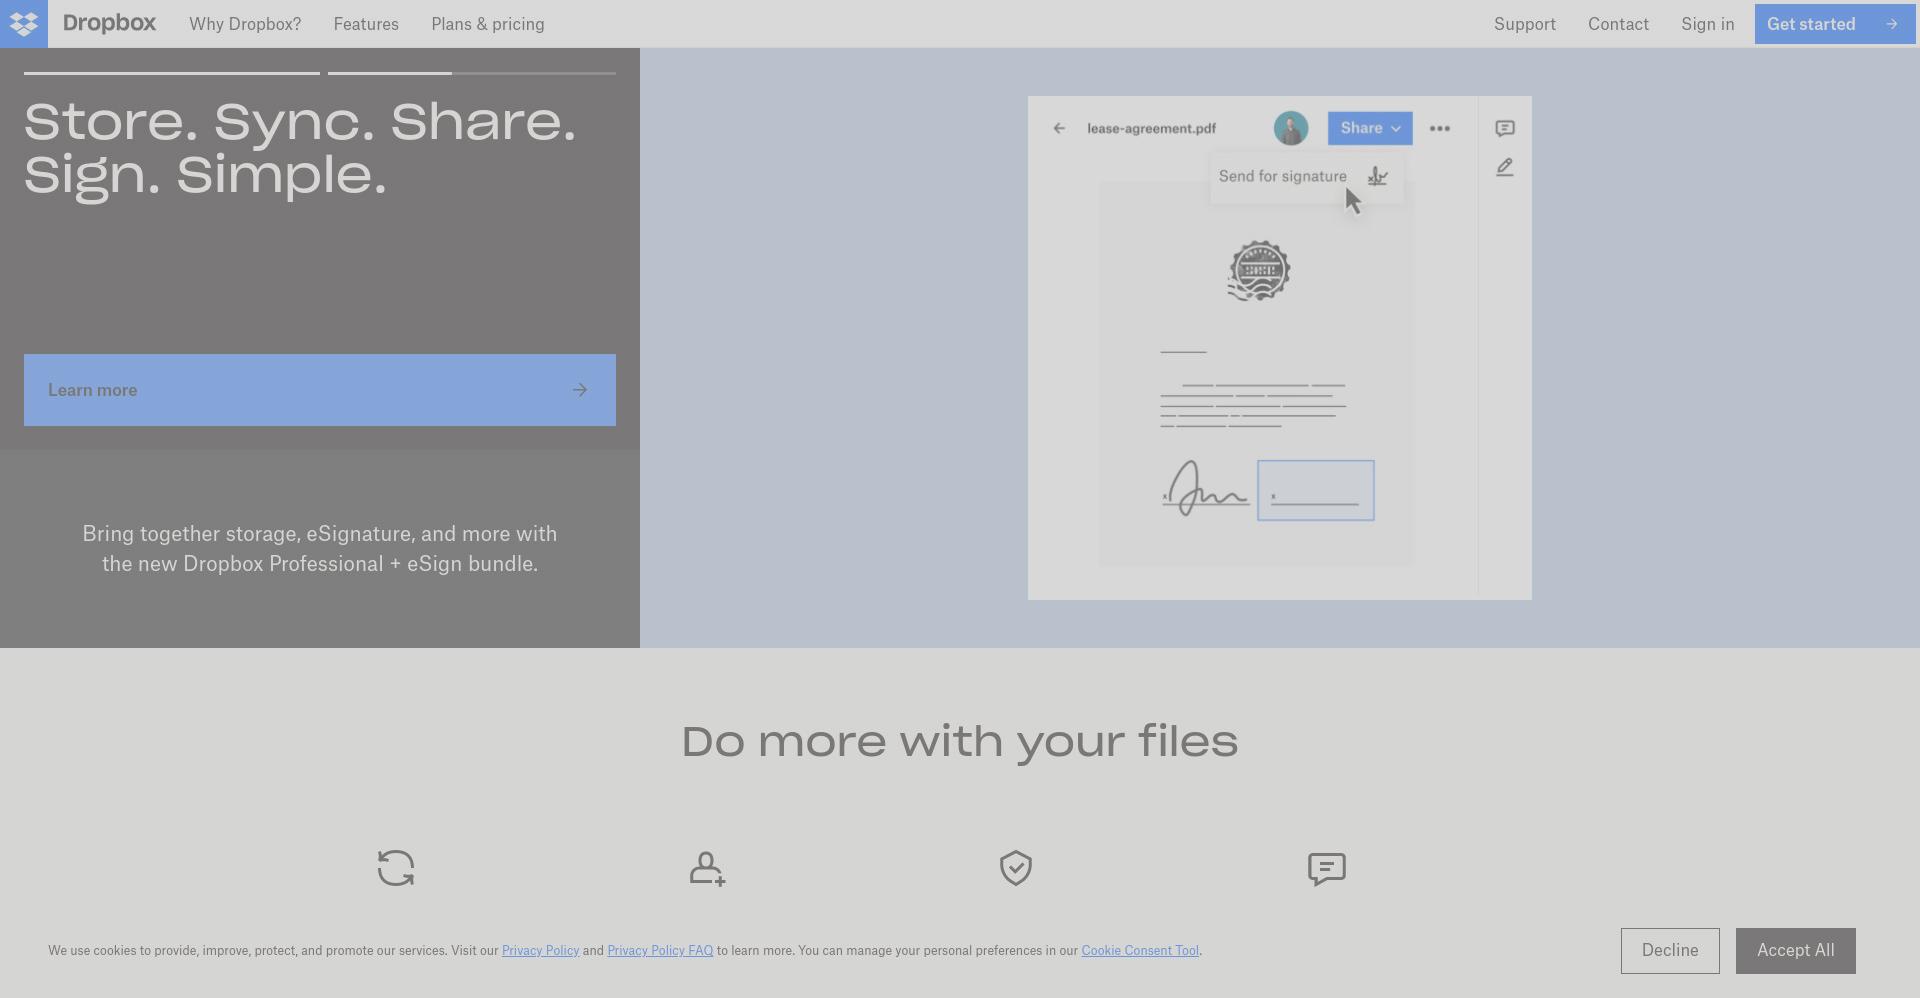The width and height of the screenshot is (1920, 998).
Task: Click Accept All cookies button
Action: pyautogui.click(x=1796, y=951)
